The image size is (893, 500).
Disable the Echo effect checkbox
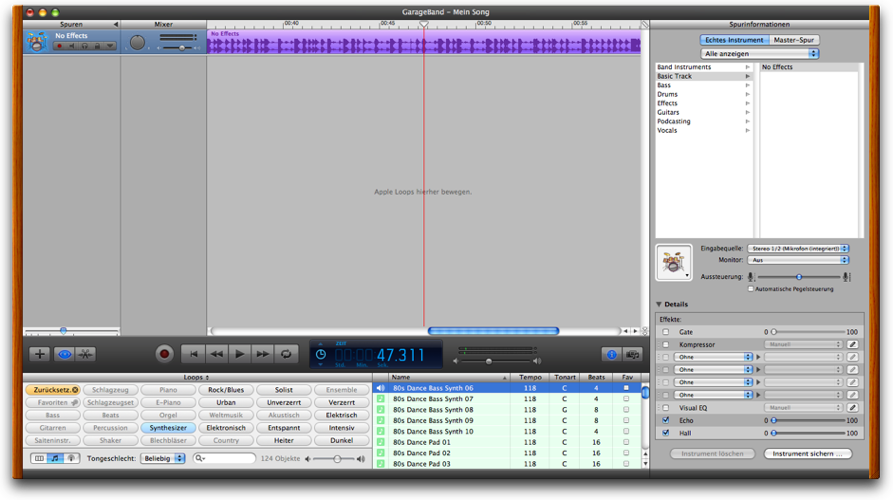pyautogui.click(x=666, y=420)
